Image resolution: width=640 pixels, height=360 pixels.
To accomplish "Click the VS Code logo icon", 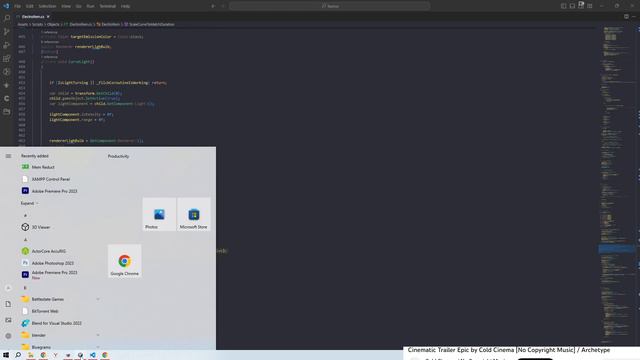I will pyautogui.click(x=6, y=6).
